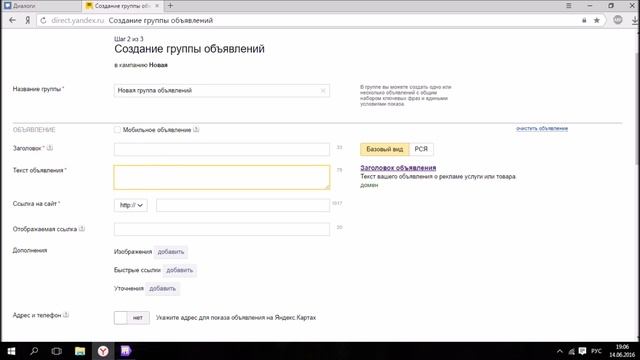640x360 pixels.
Task: Toggle the Адрес и телефон switch
Action: (131, 318)
